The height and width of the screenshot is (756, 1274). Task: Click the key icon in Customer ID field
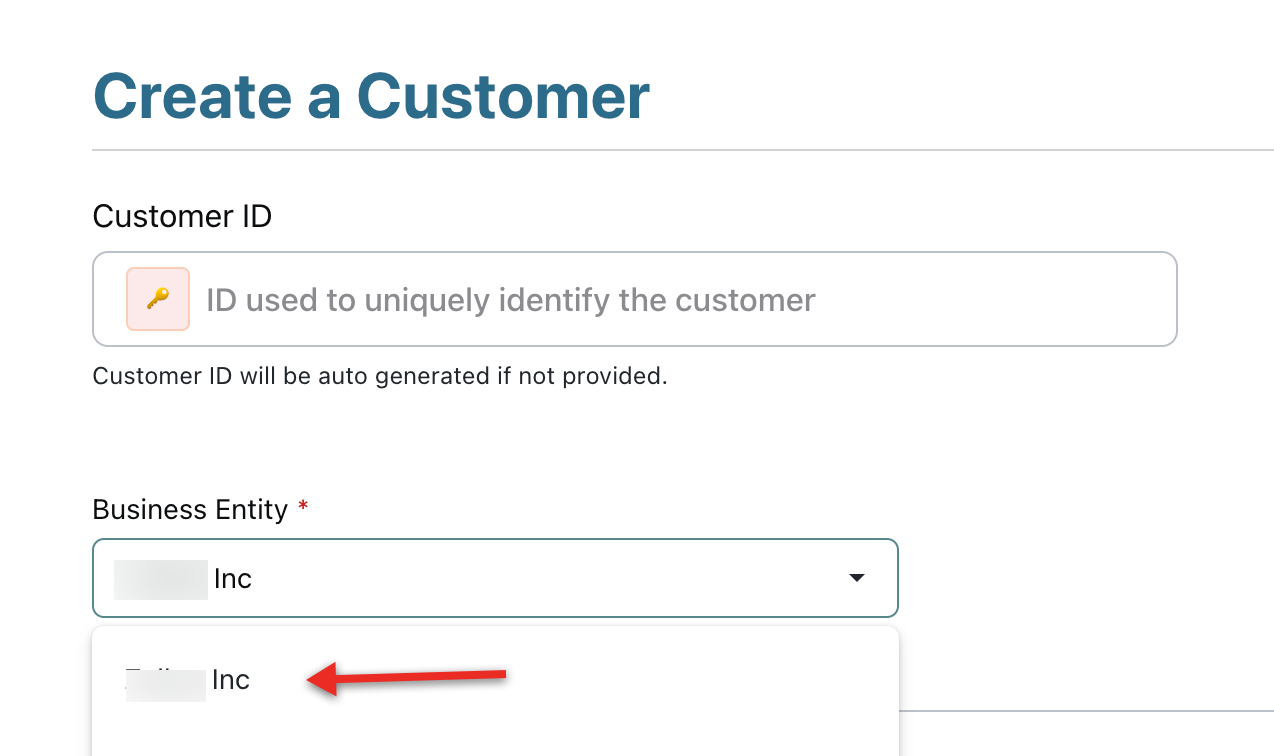[158, 299]
